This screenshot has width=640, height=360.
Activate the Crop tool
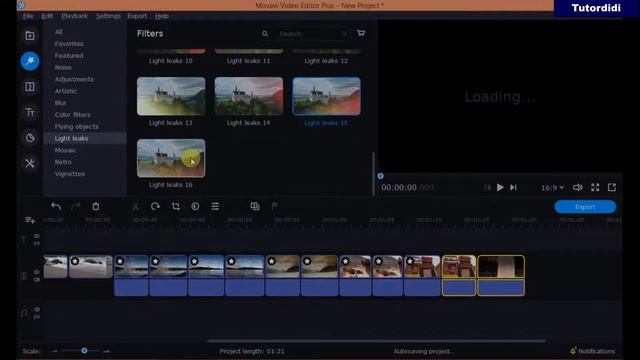pos(176,207)
